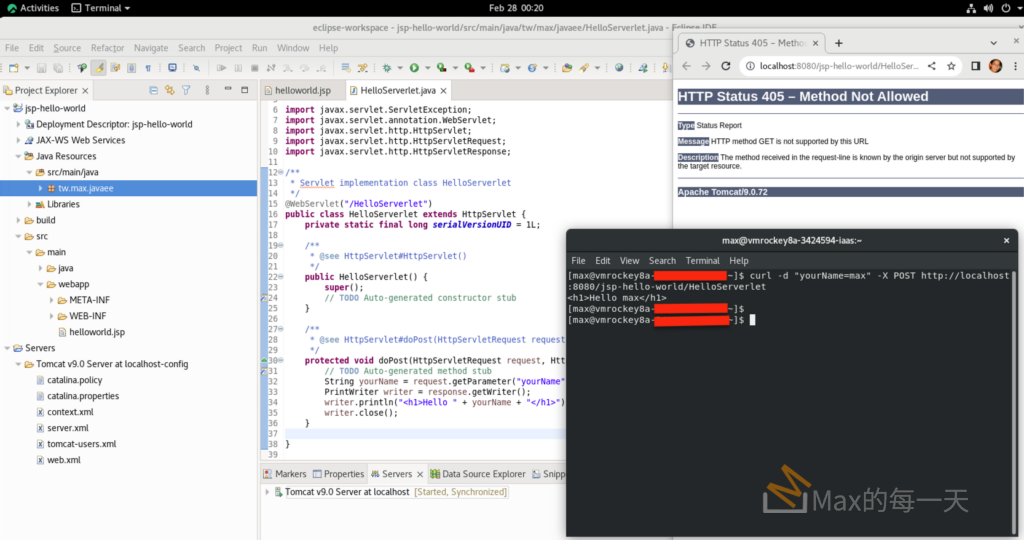1024x540 pixels.
Task: Open the browser side panel icon
Action: (976, 66)
